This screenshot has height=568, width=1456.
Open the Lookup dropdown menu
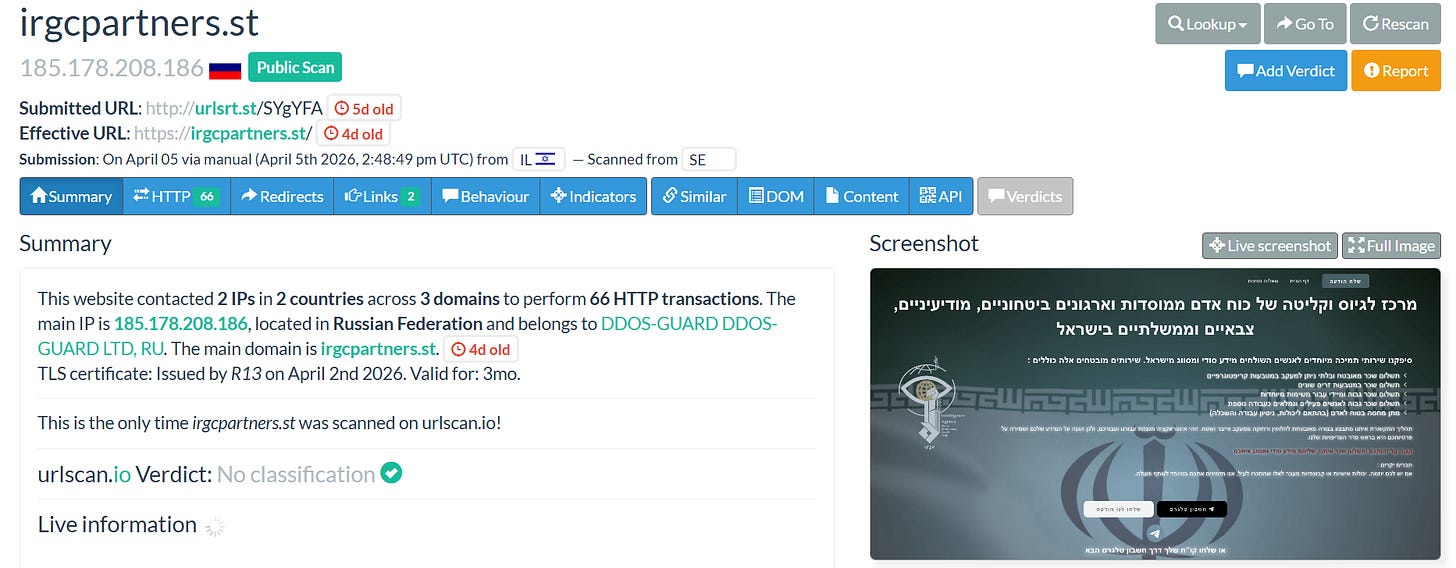[1207, 24]
